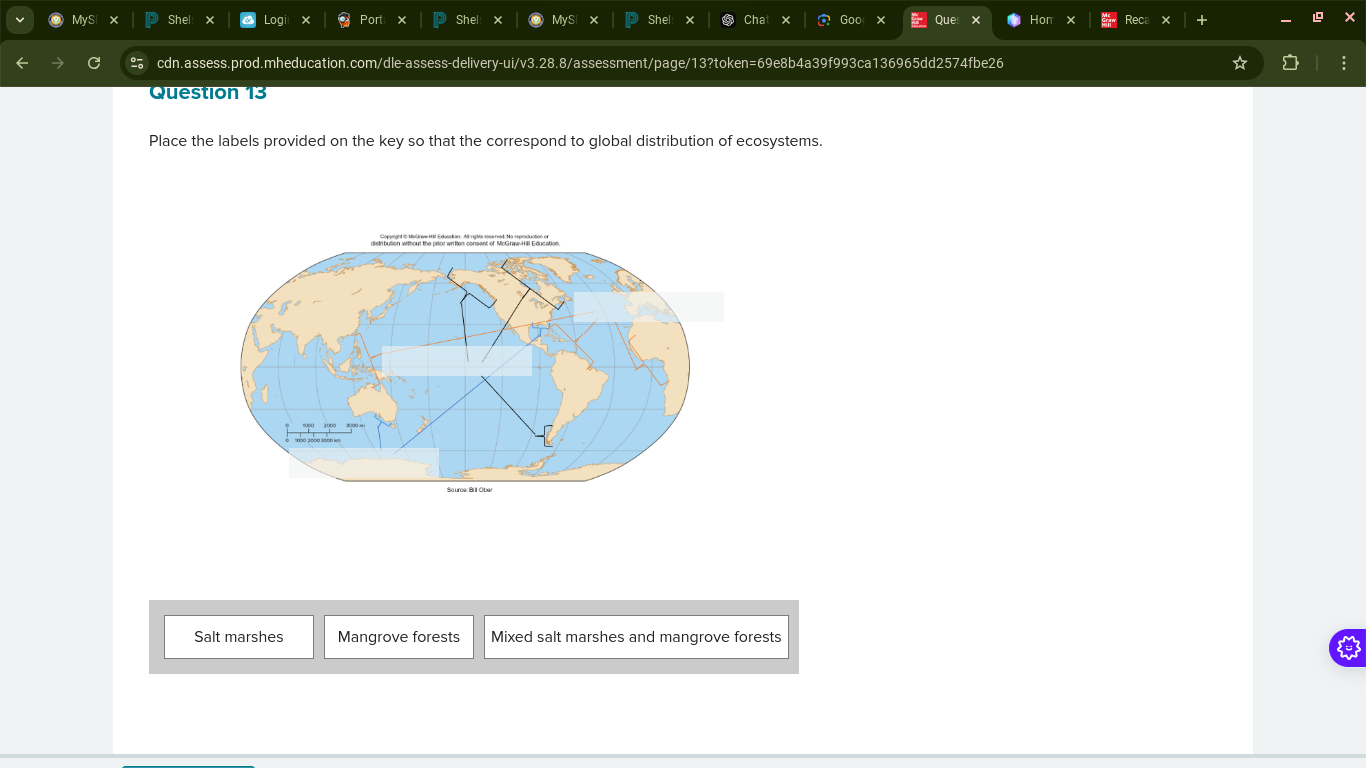
Task: Bookmark this page with the star icon
Action: (1240, 63)
